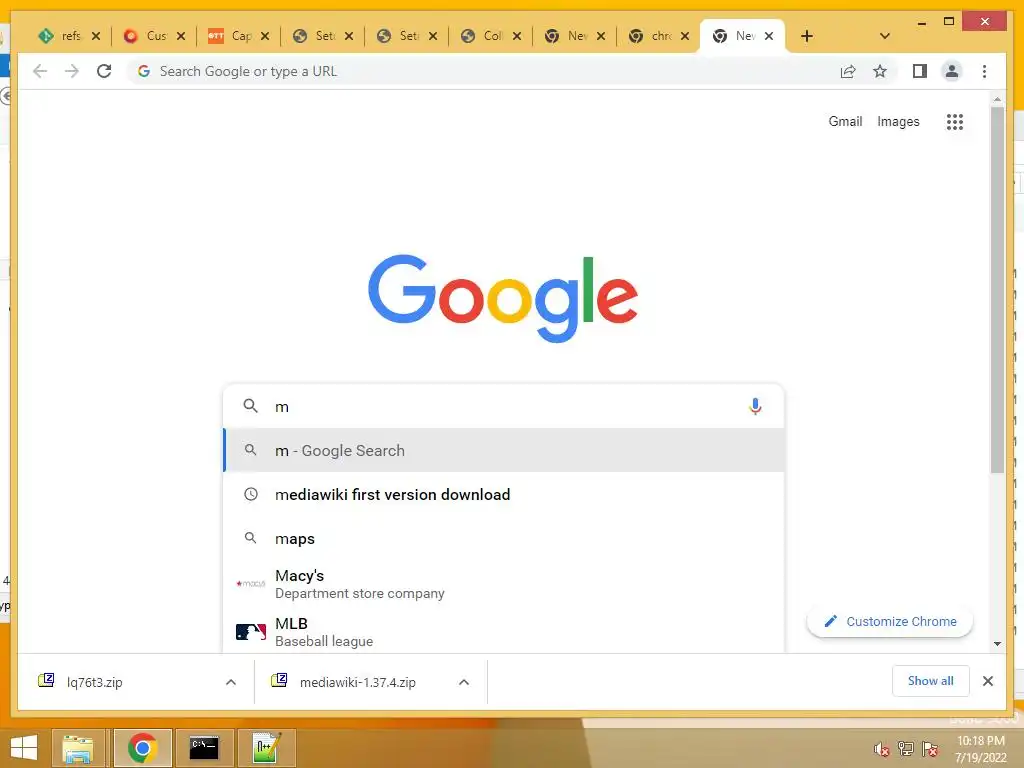Open File Explorer from the taskbar
This screenshot has height=768, width=1024.
click(78, 748)
